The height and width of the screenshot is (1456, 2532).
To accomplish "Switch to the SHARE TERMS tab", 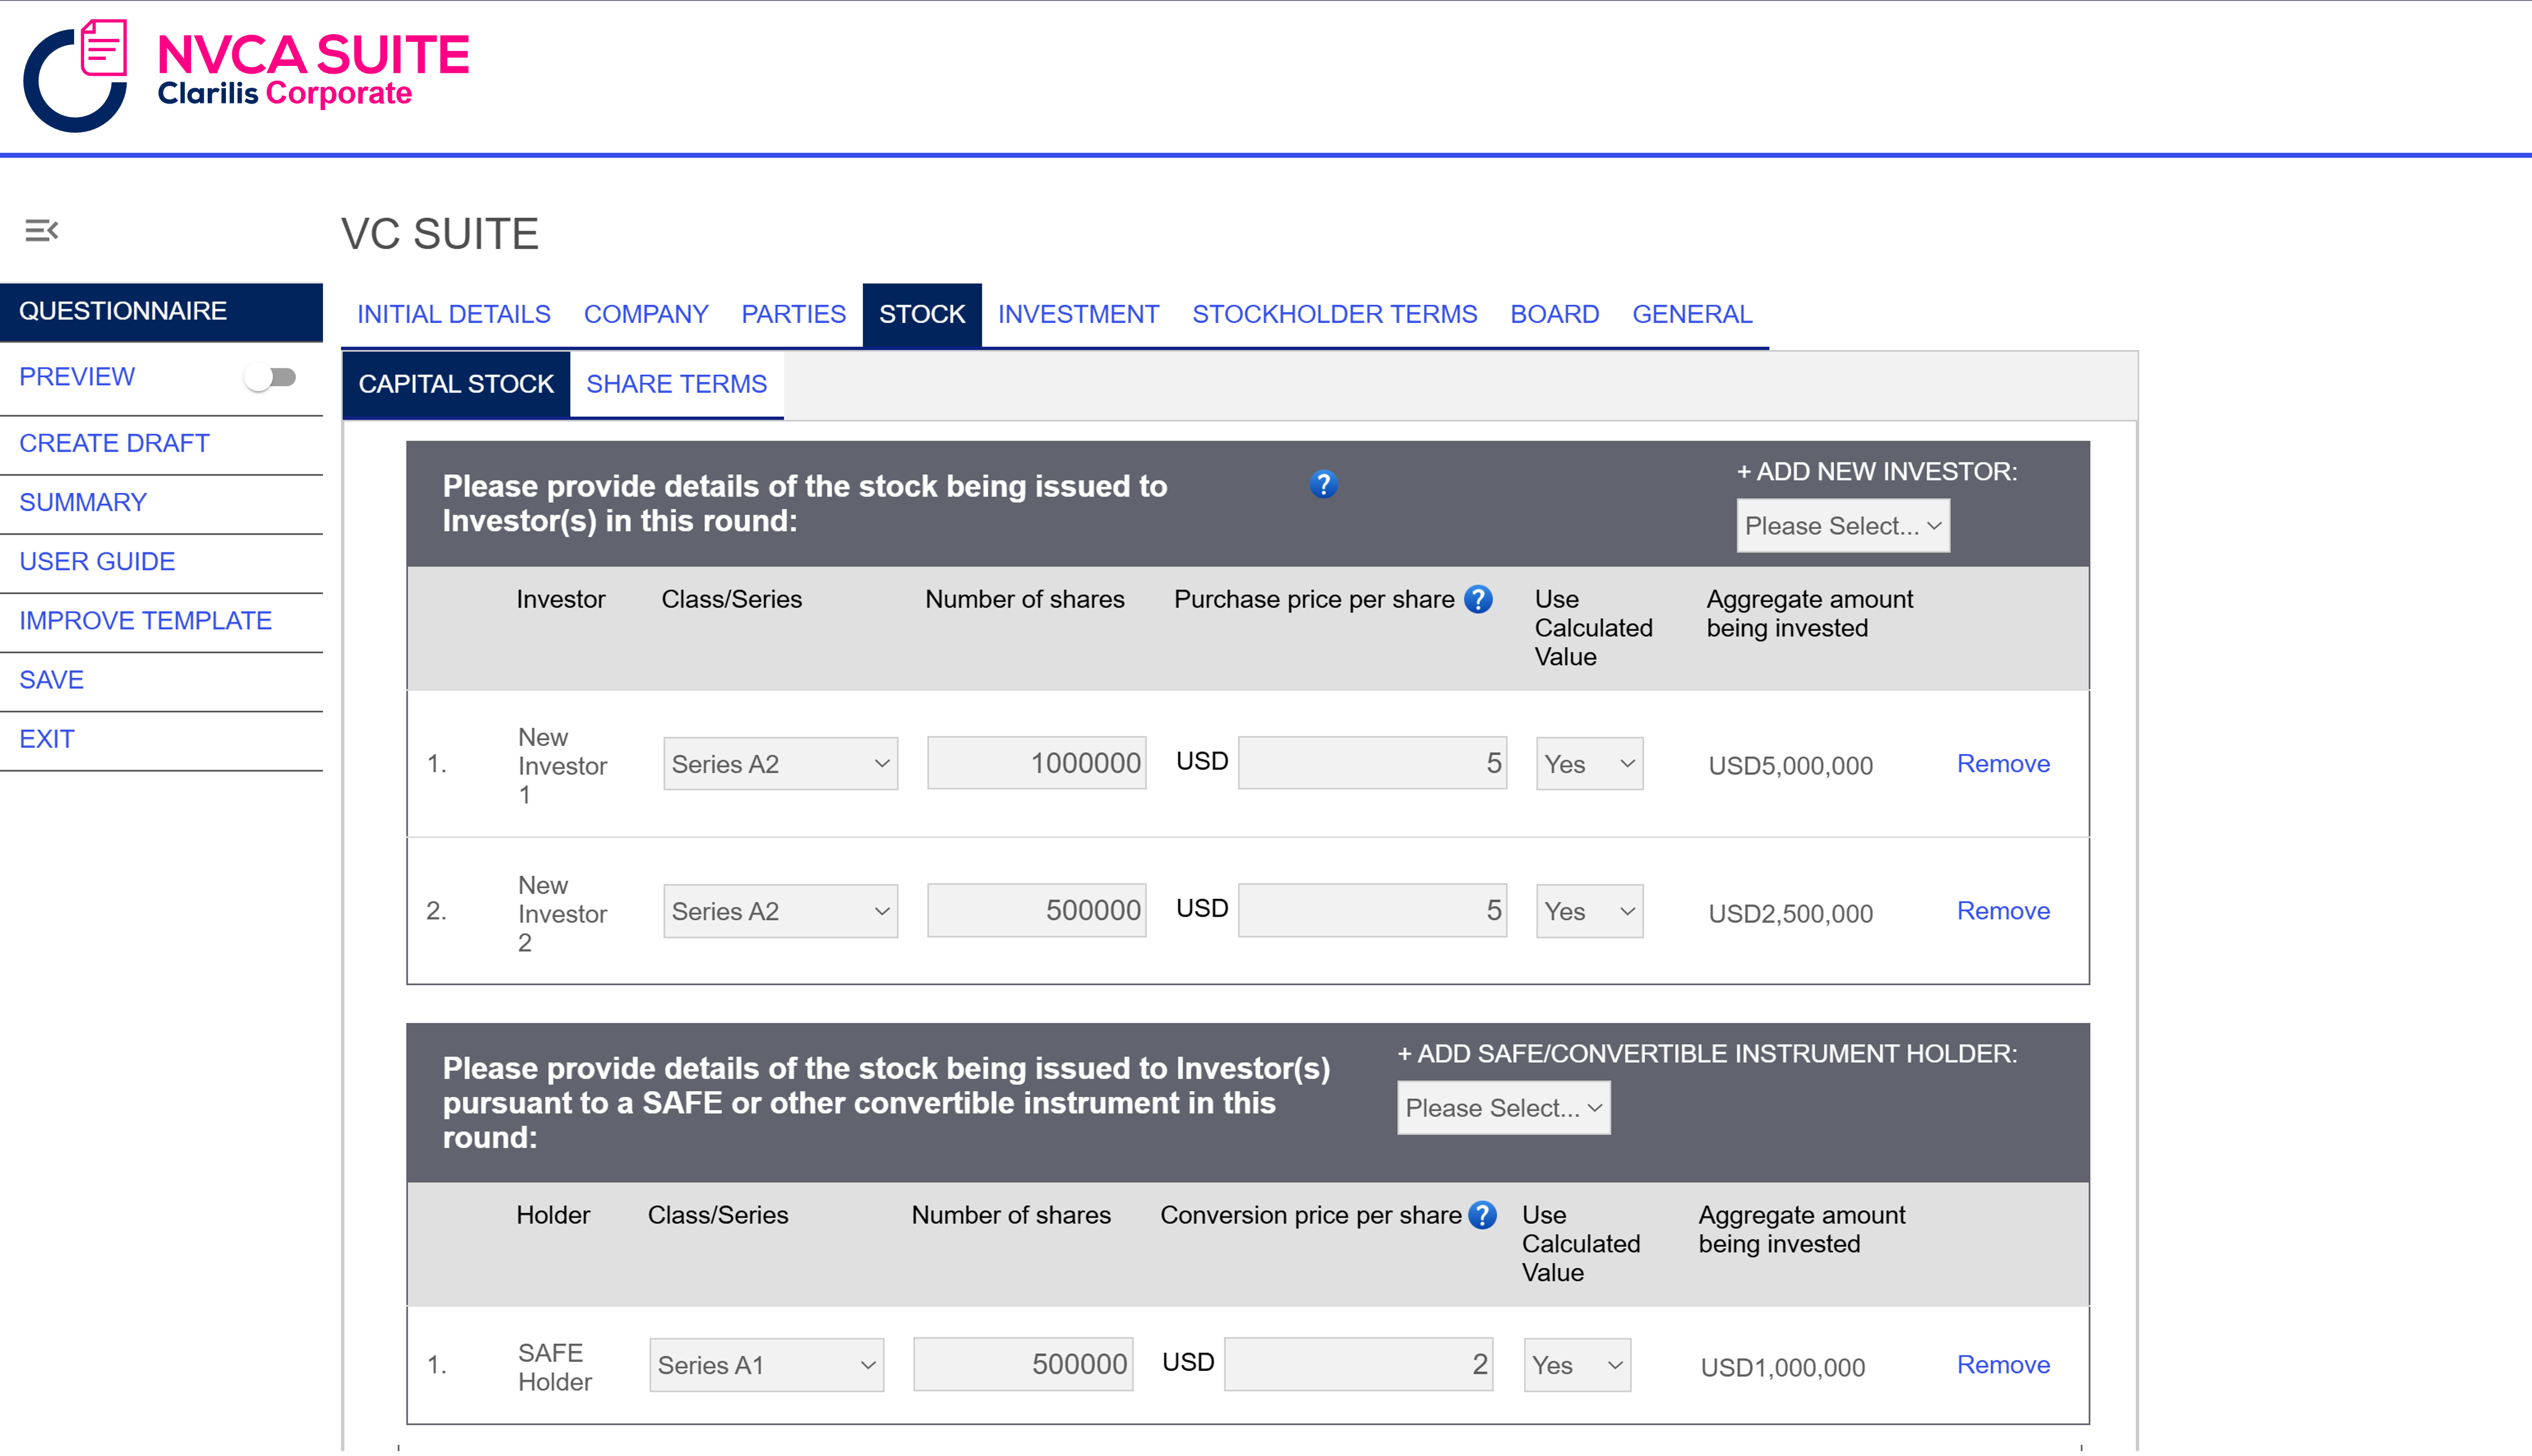I will (676, 383).
